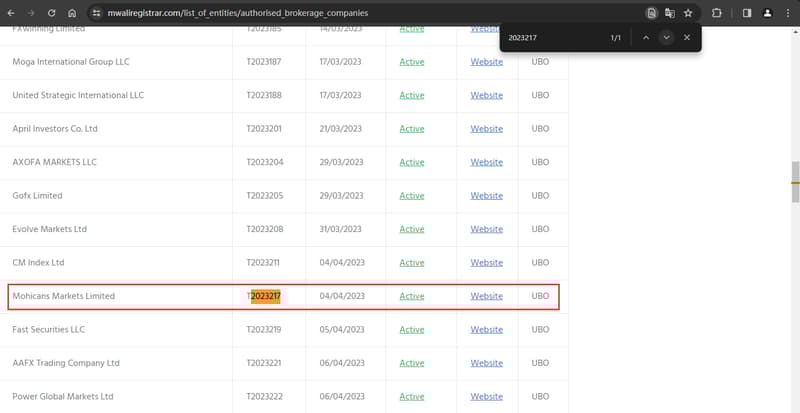Click the find-in-page search field
Screen dimensions: 800x413
coord(554,37)
